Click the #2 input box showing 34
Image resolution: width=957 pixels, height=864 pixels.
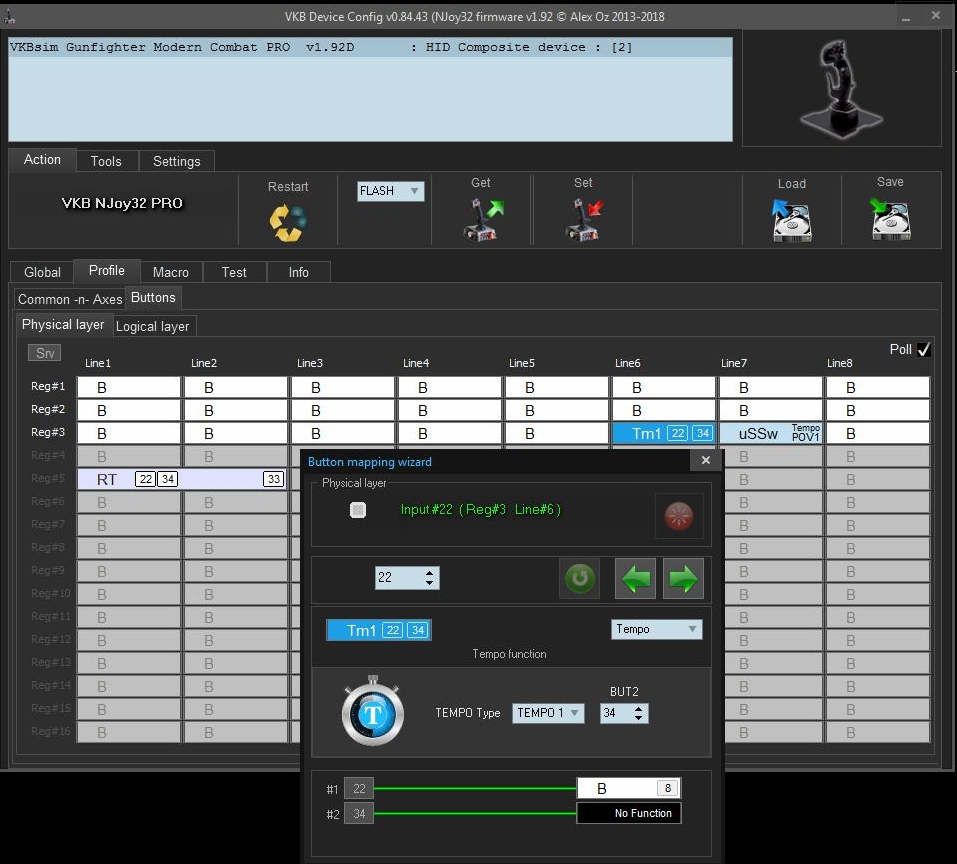359,813
